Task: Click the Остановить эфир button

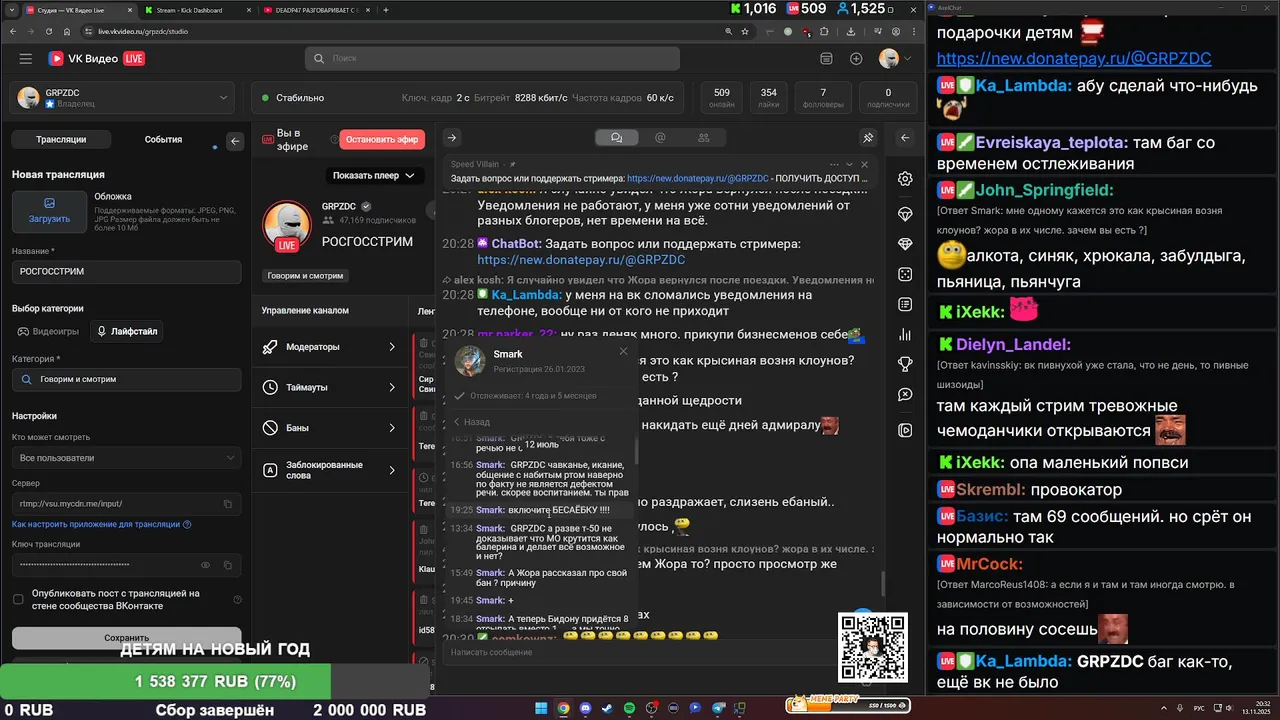Action: pyautogui.click(x=382, y=139)
